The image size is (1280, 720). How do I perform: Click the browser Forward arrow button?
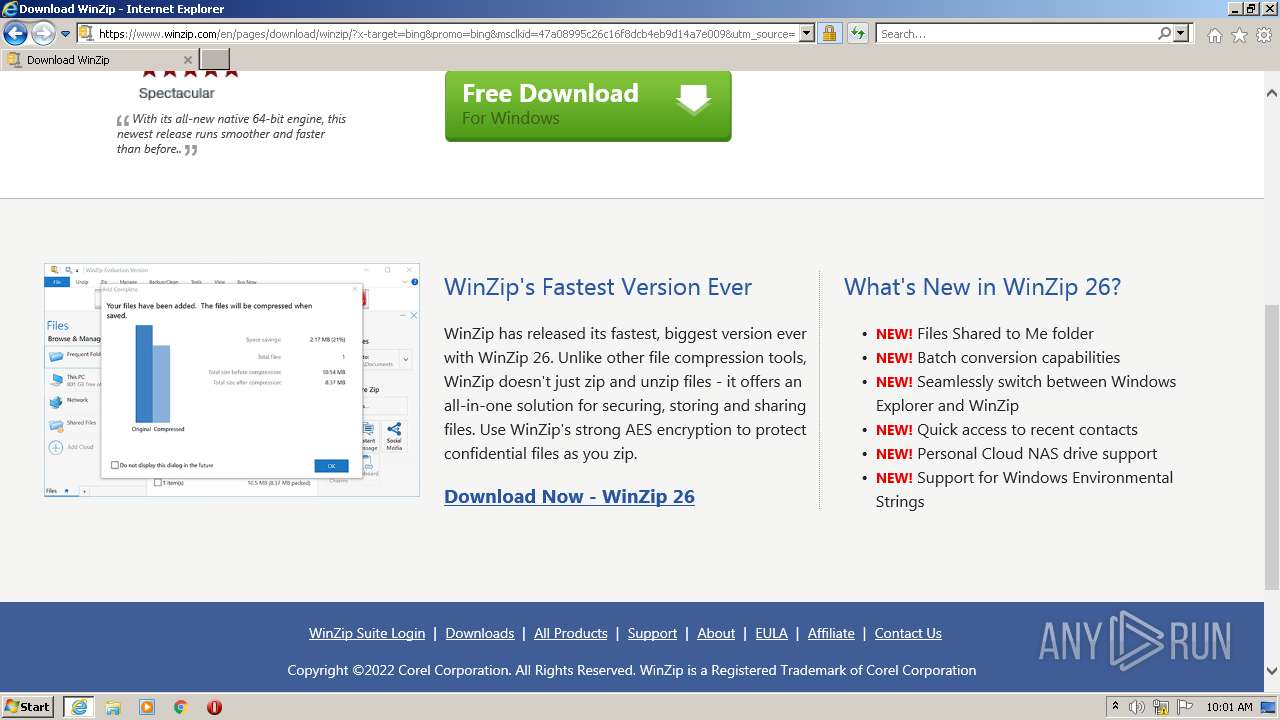pyautogui.click(x=43, y=33)
